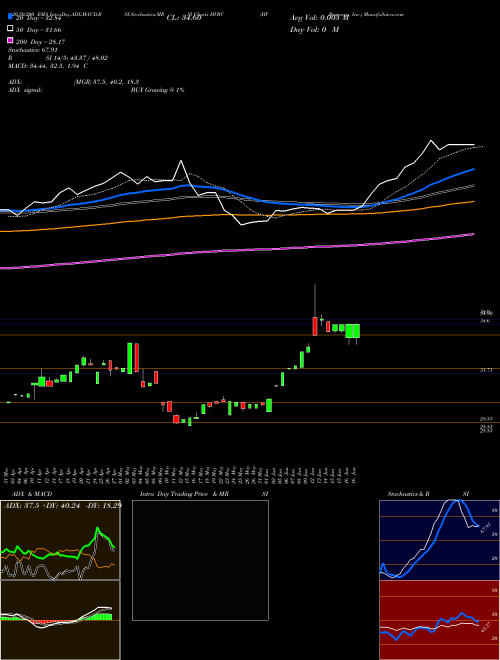Select the '200 Day = 28.17' legend text
500x660 pixels.
[x=40, y=42]
